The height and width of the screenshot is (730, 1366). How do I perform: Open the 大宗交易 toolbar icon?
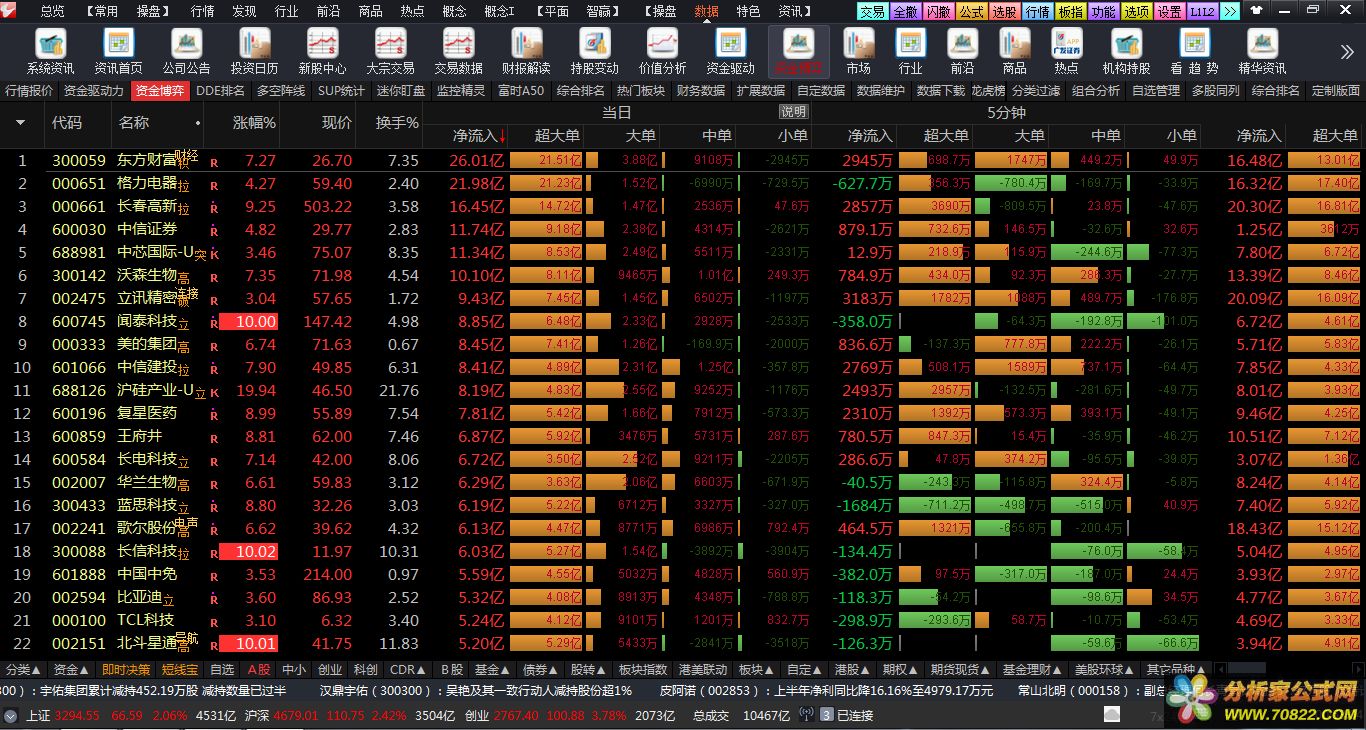390,51
